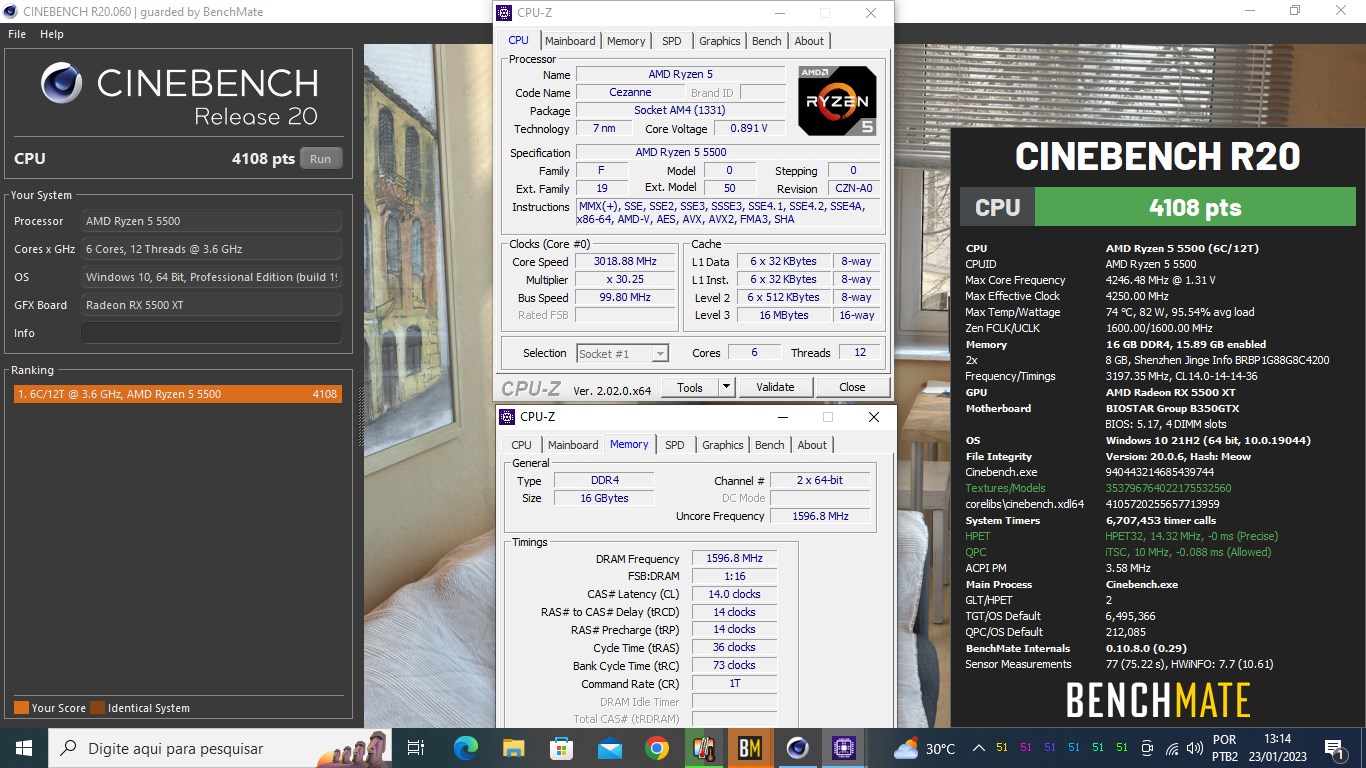Show hidden system tray icons
The image size is (1366, 768).
pos(977,748)
